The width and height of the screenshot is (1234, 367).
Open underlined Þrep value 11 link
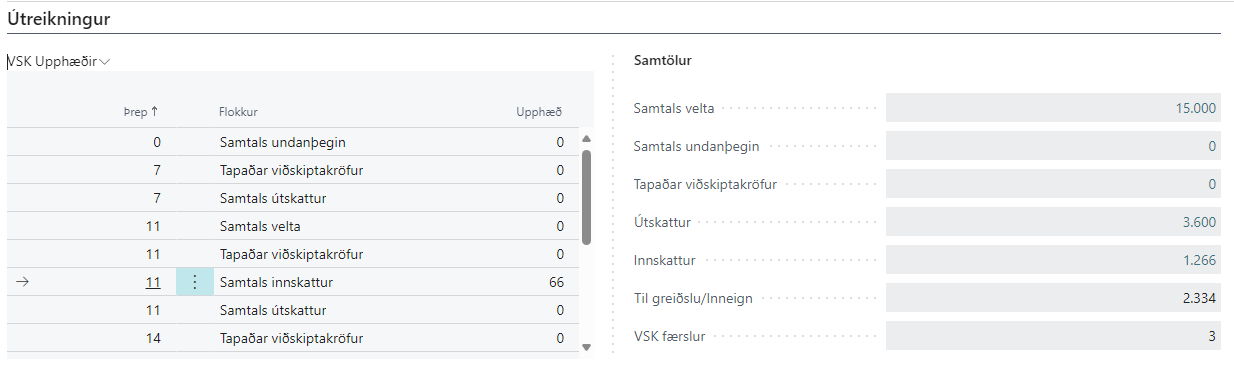point(153,283)
